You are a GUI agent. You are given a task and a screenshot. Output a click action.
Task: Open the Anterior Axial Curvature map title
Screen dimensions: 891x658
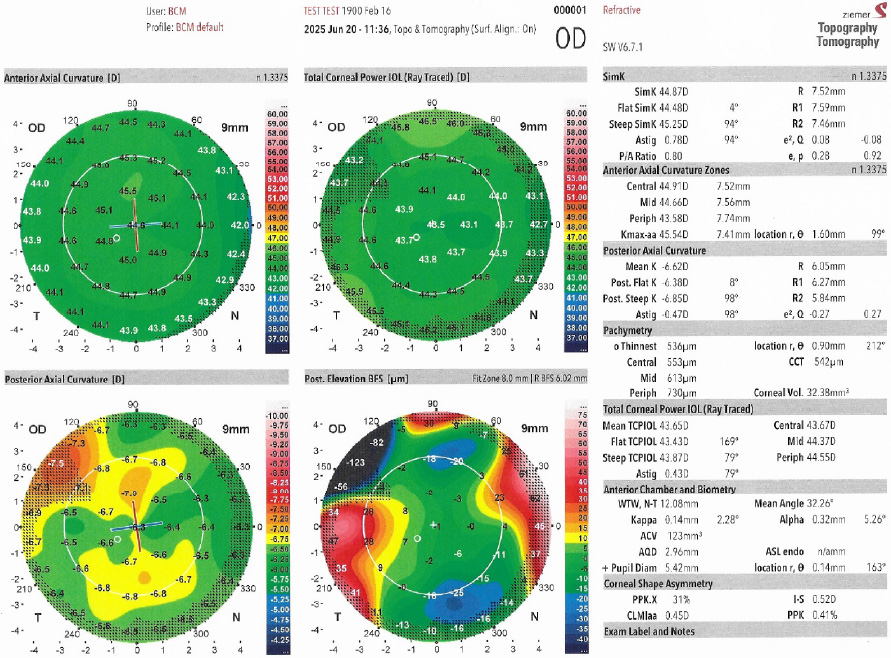pos(65,77)
